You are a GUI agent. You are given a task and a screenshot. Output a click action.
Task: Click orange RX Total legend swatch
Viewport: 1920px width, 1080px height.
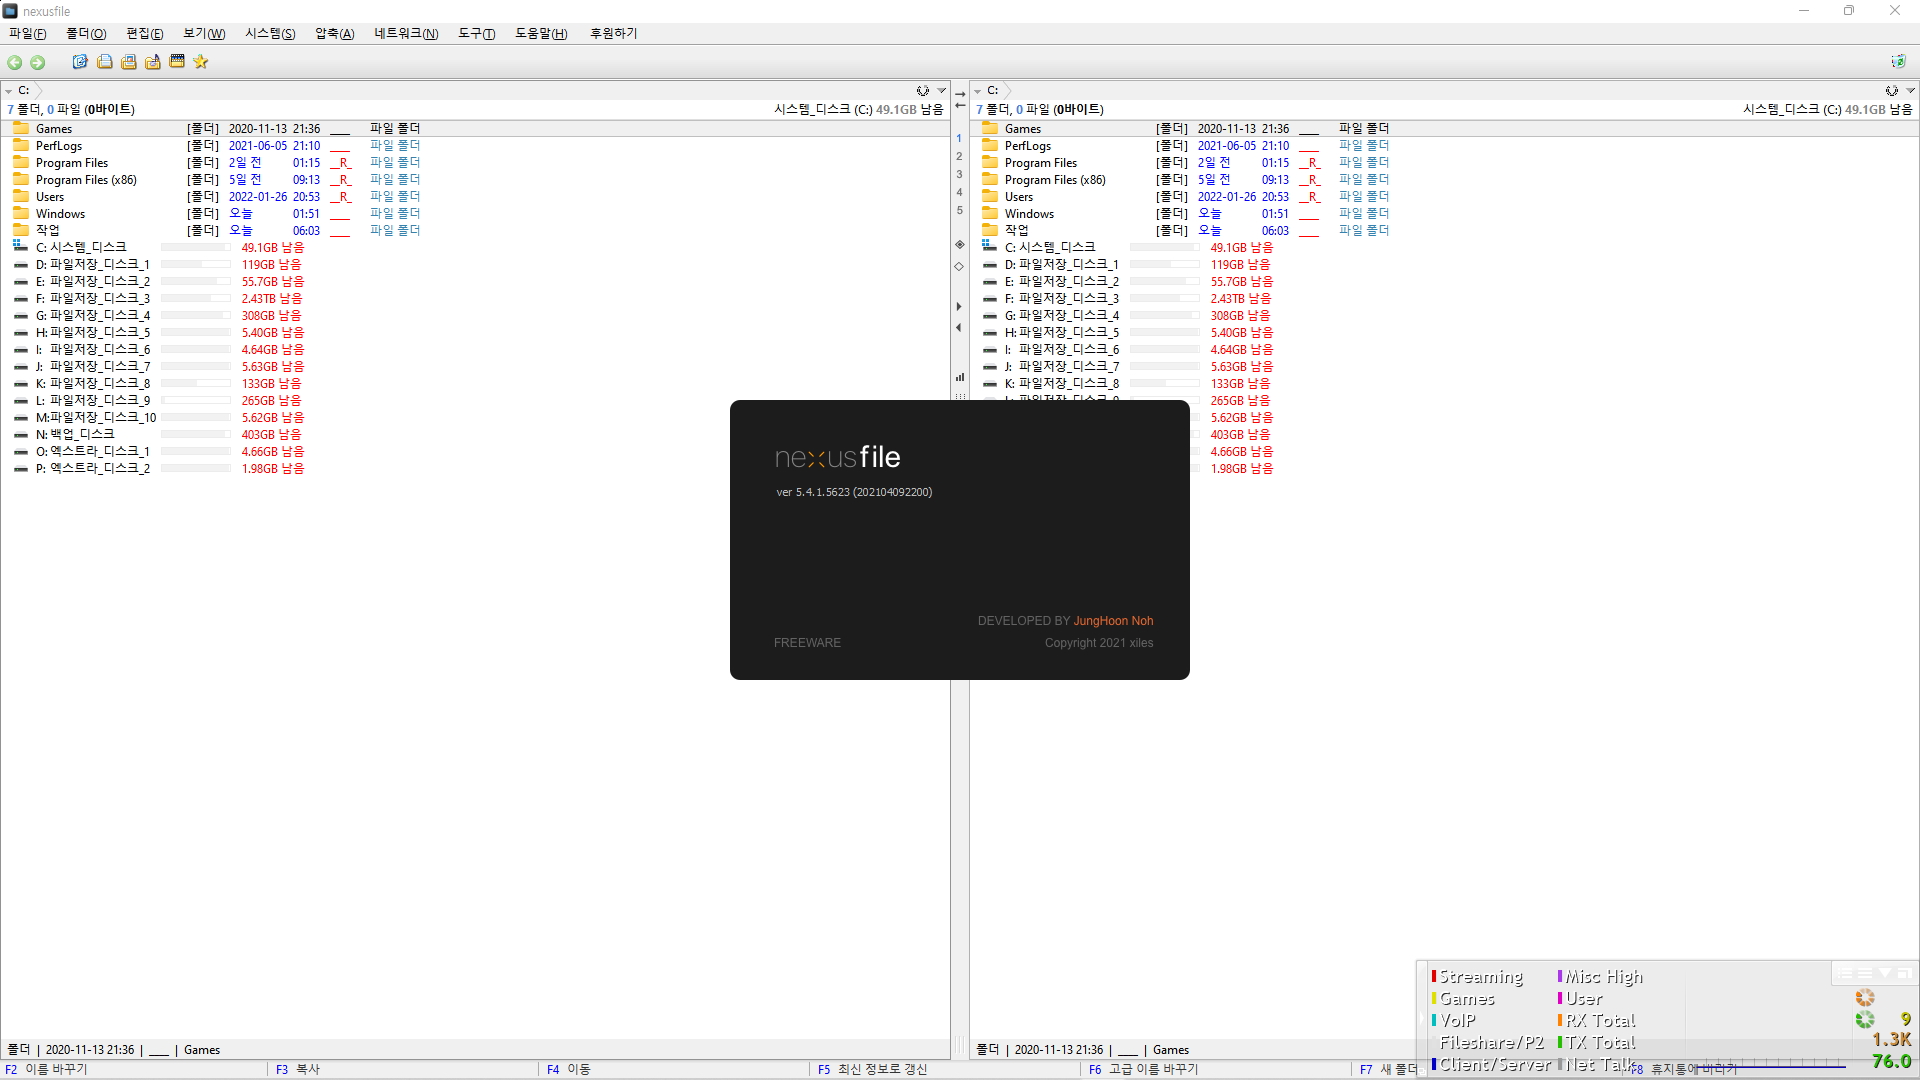click(1560, 1021)
